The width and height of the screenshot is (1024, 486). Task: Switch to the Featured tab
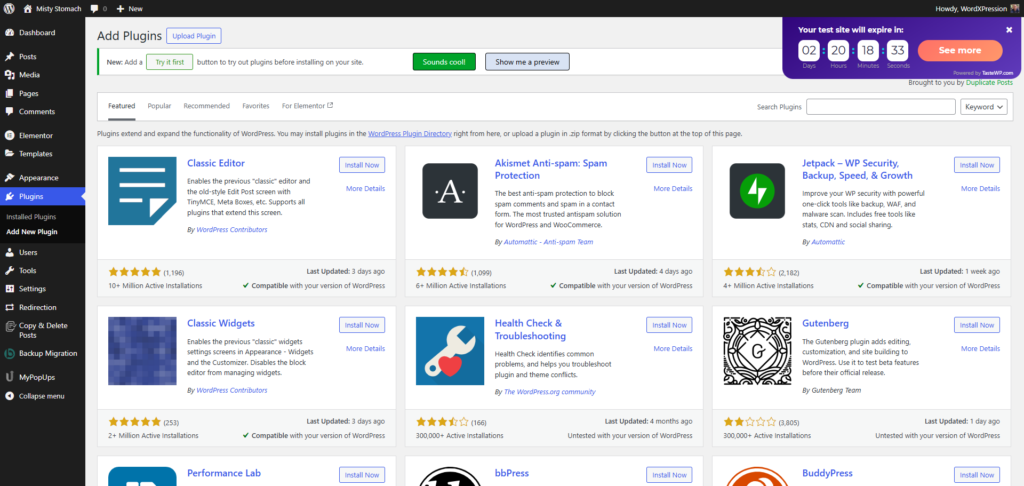click(x=121, y=106)
